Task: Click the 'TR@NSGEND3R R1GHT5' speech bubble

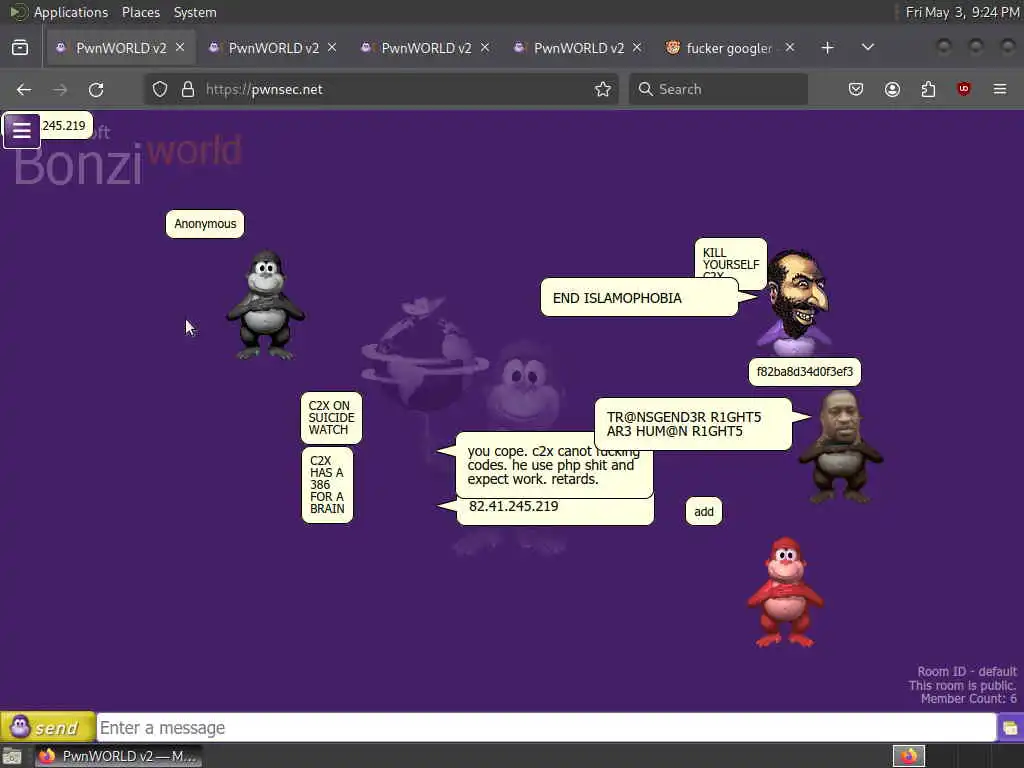Action: (694, 424)
